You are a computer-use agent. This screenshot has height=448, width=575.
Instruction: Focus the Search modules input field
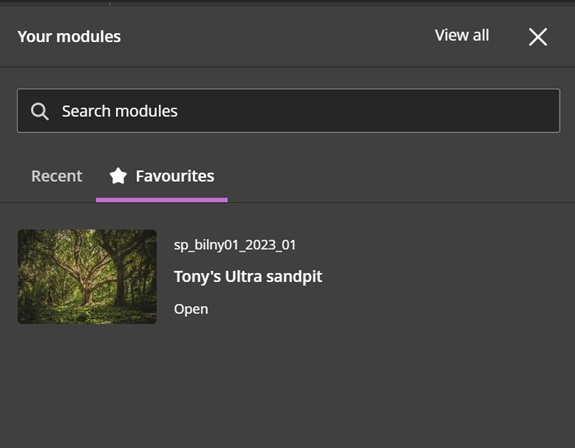click(288, 110)
